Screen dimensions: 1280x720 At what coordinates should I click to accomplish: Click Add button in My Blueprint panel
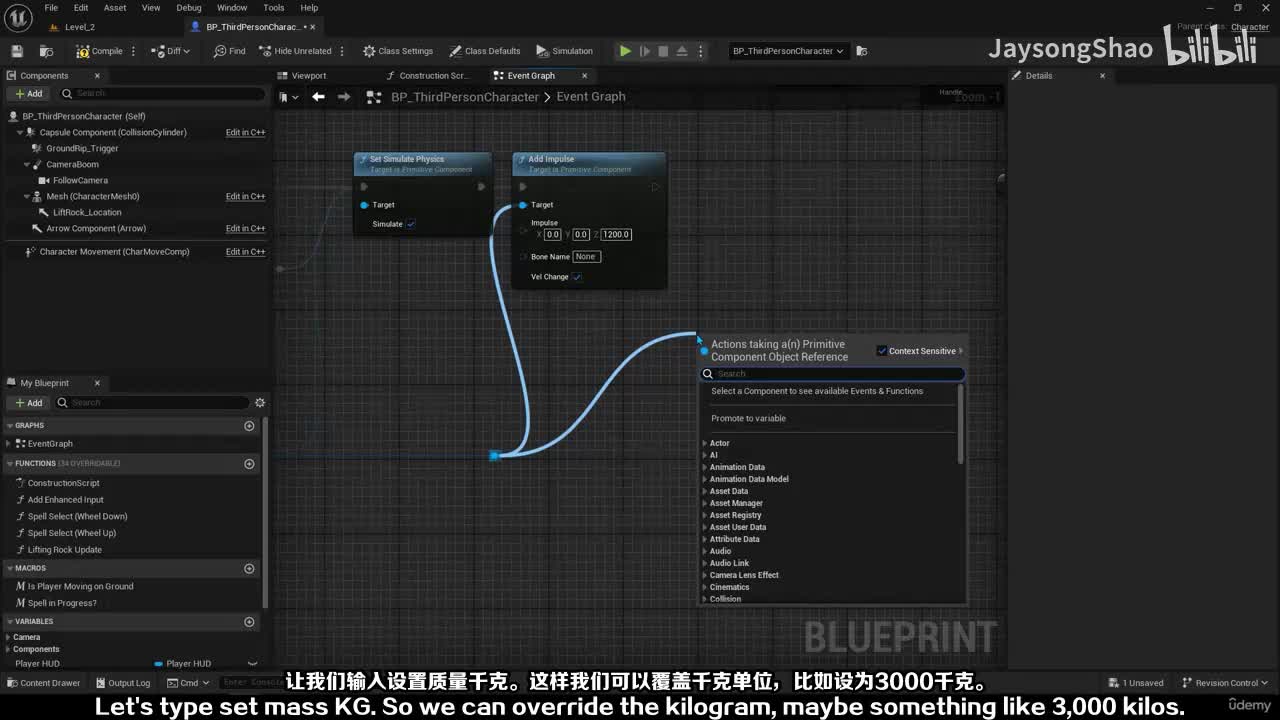pos(28,402)
